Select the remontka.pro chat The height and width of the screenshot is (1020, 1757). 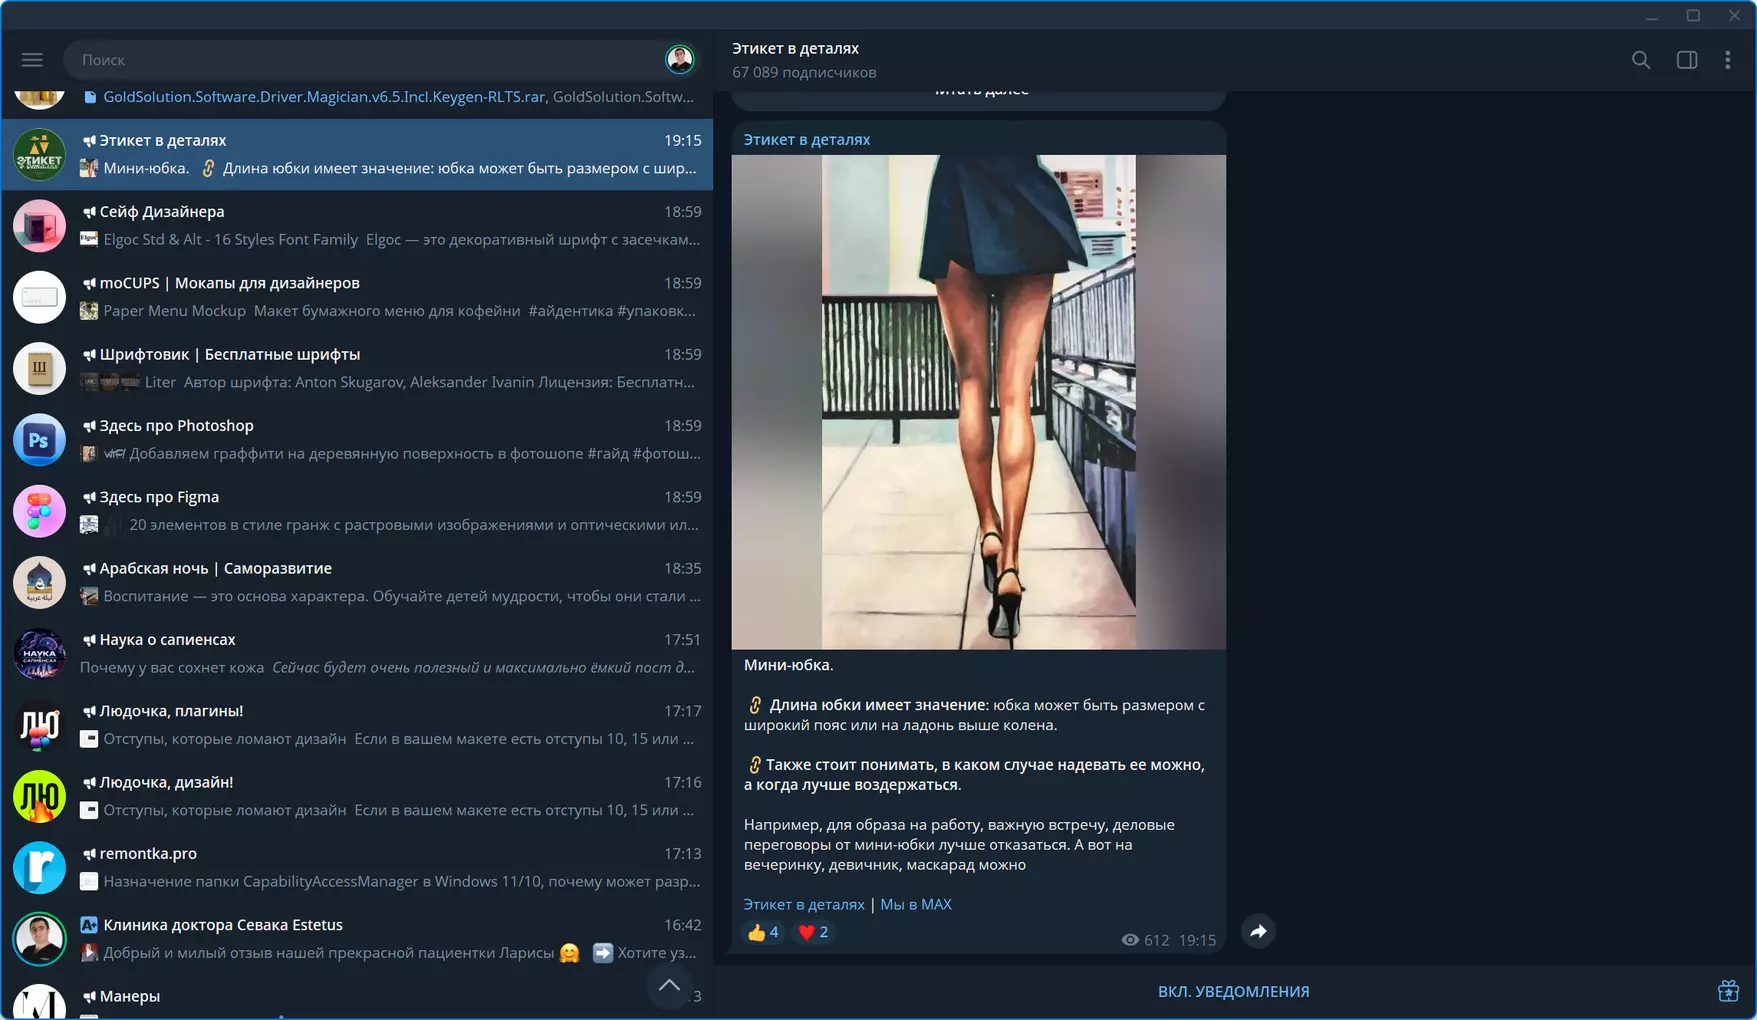click(357, 868)
